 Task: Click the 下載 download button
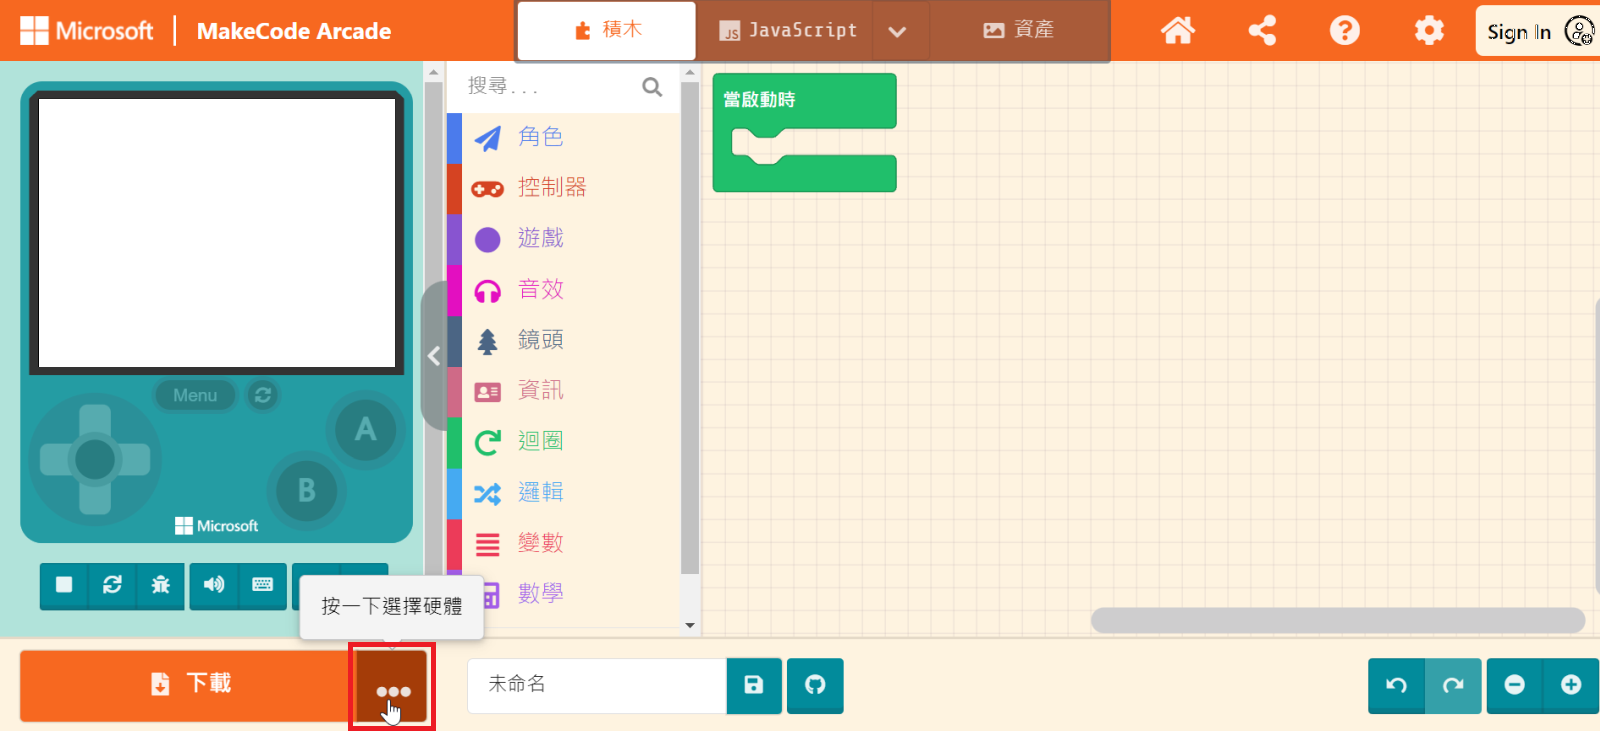(188, 685)
